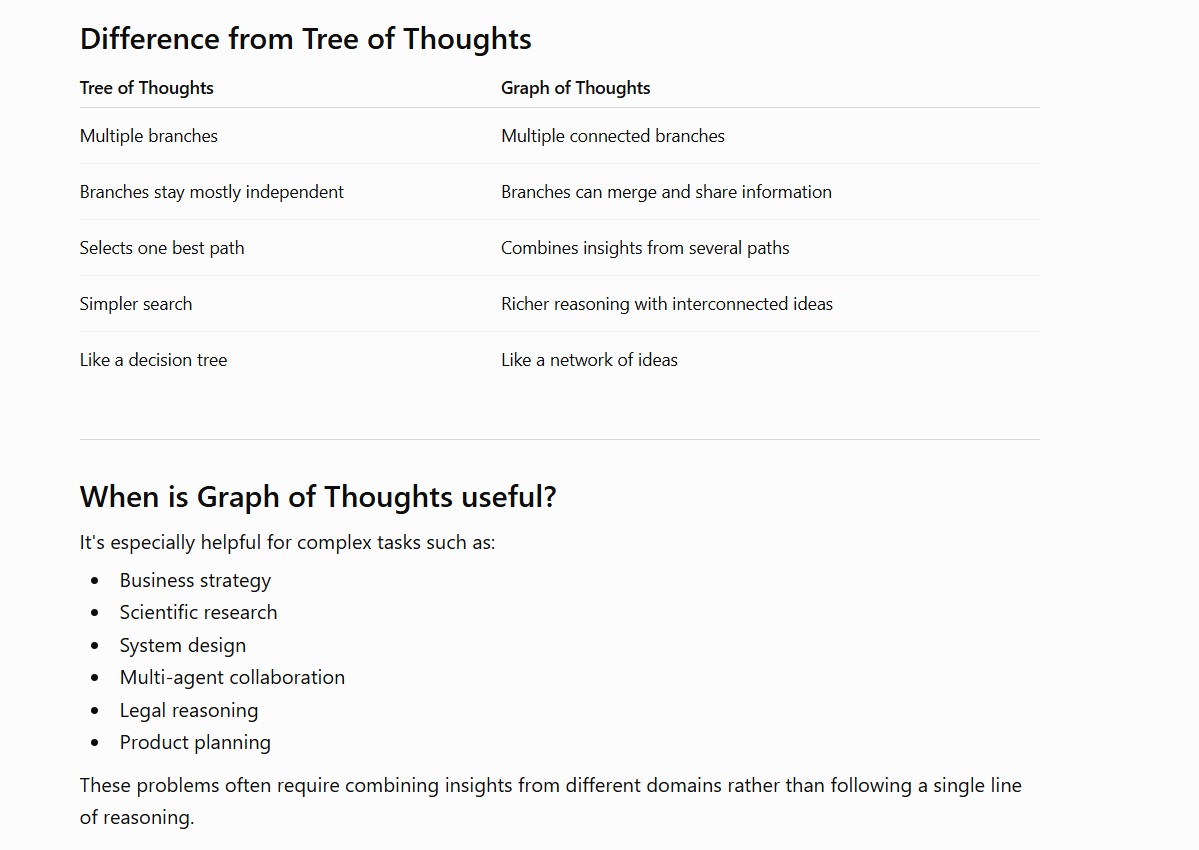
Task: Click the 'Multiple branches' table cell
Action: (148, 136)
